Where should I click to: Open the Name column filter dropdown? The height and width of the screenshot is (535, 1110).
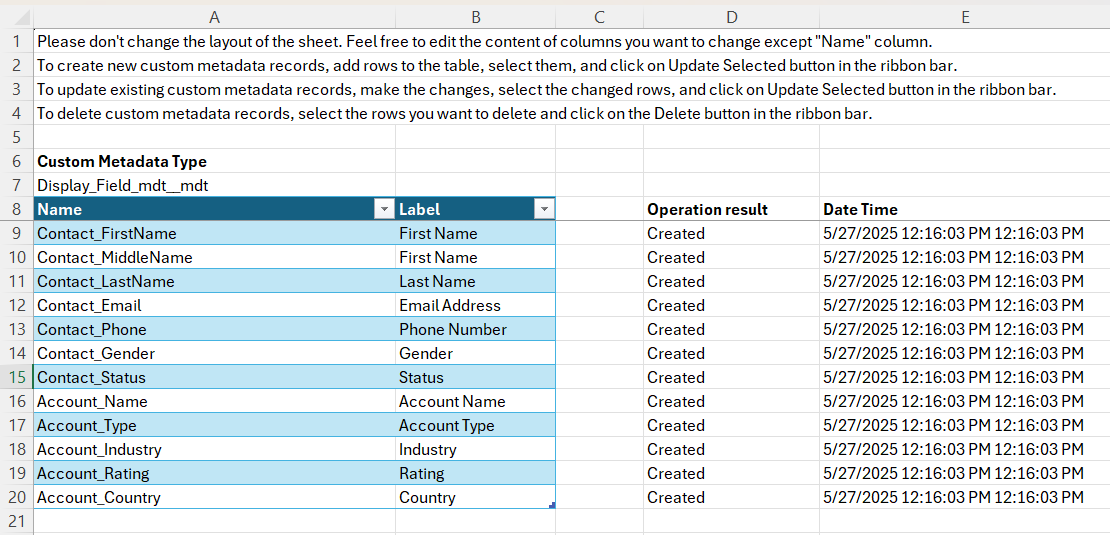pyautogui.click(x=383, y=209)
